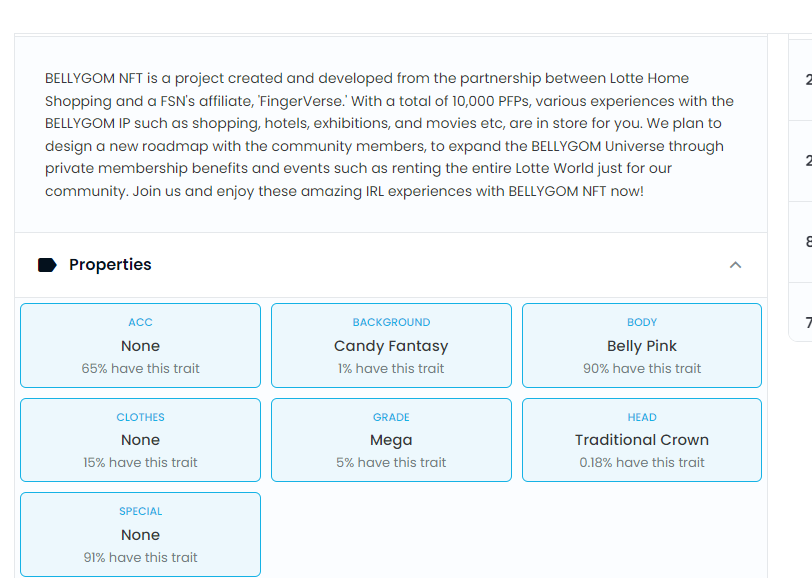The width and height of the screenshot is (812, 578).
Task: Click the BELLYGOM NFT description paragraph
Action: coord(389,135)
